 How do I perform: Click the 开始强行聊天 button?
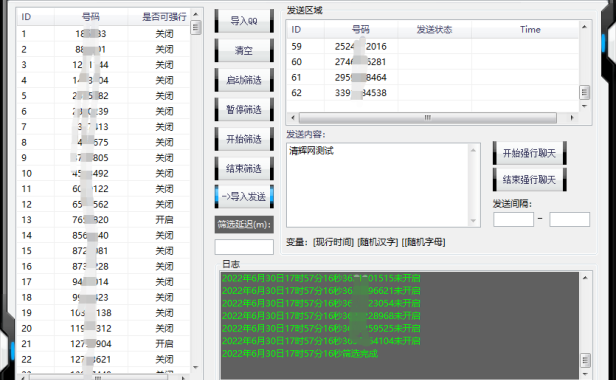pos(530,153)
